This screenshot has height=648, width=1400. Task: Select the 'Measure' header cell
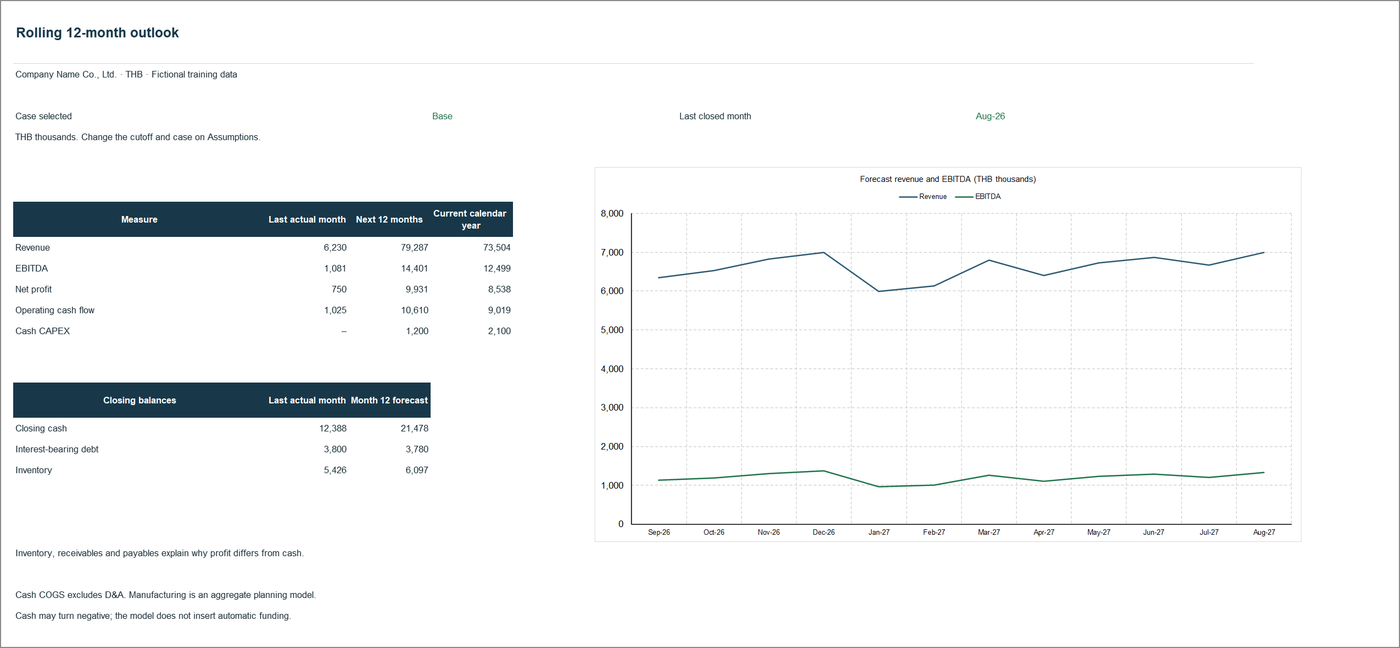click(x=139, y=219)
